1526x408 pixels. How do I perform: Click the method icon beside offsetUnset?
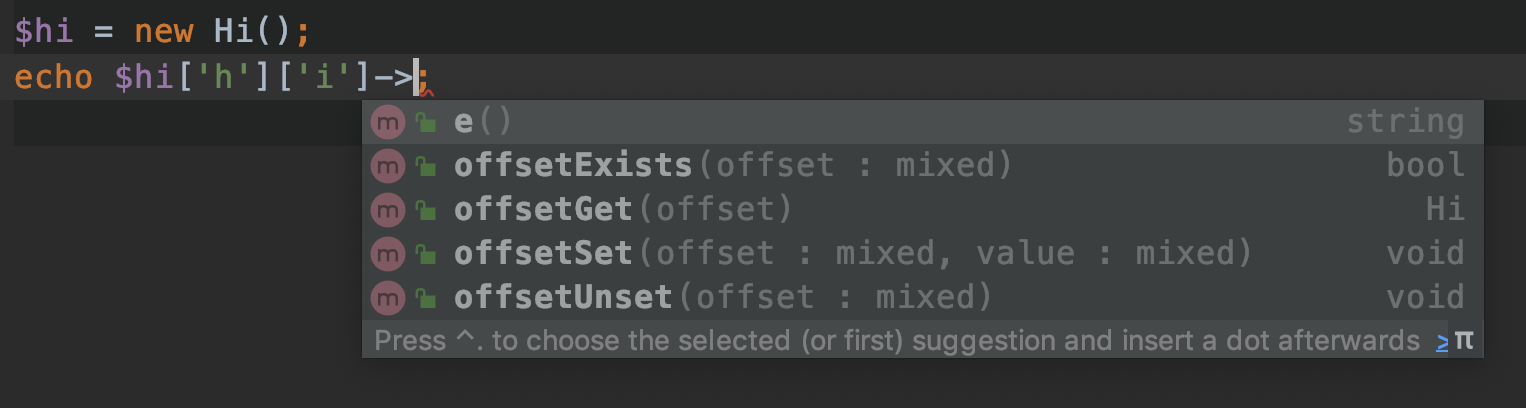pyautogui.click(x=386, y=297)
